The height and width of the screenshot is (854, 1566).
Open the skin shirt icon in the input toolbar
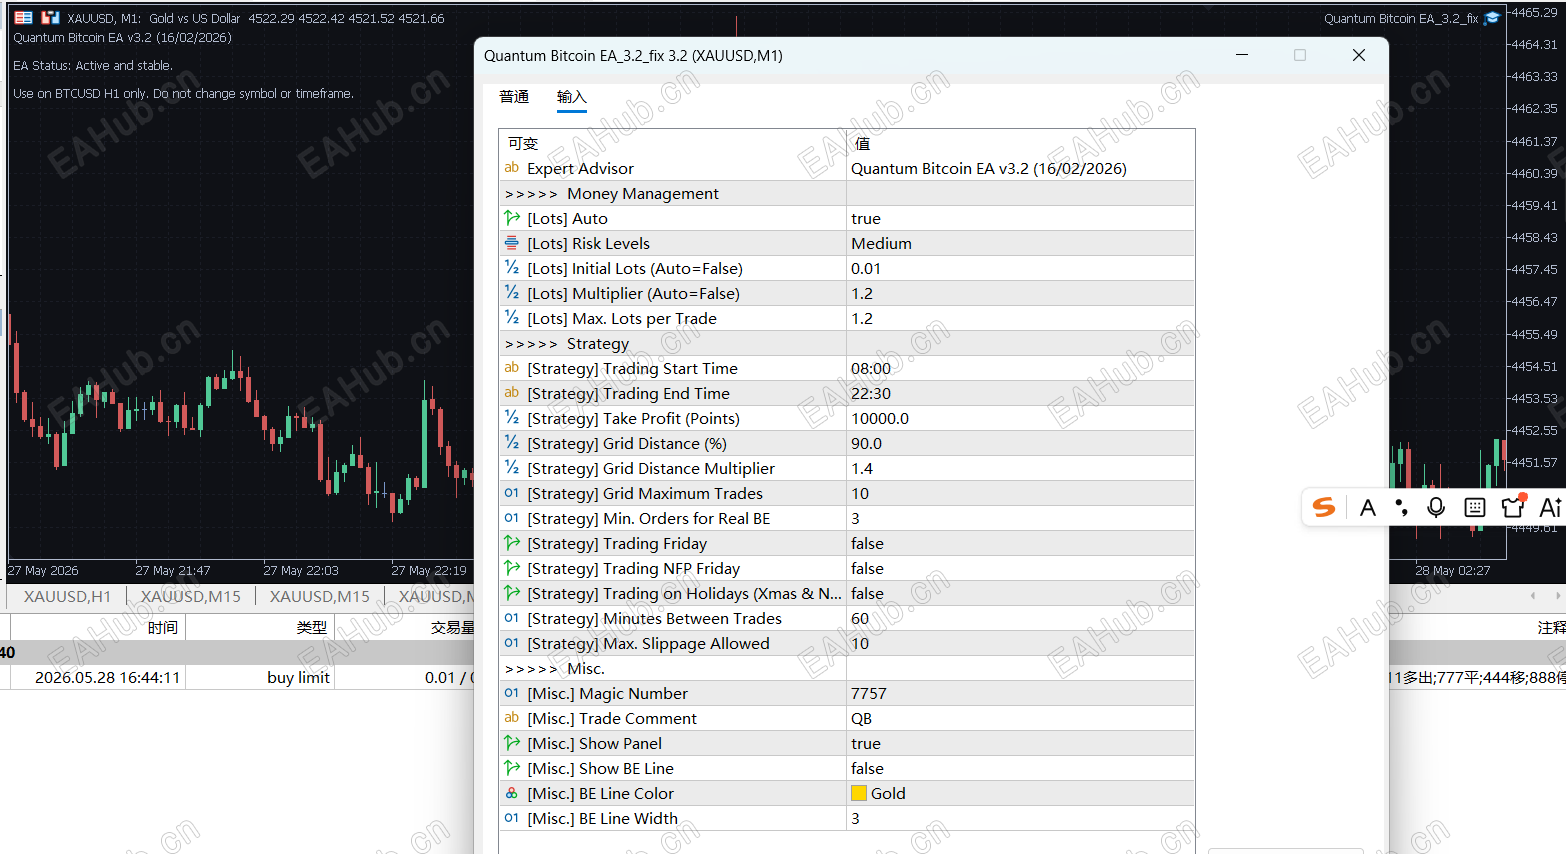[1514, 506]
